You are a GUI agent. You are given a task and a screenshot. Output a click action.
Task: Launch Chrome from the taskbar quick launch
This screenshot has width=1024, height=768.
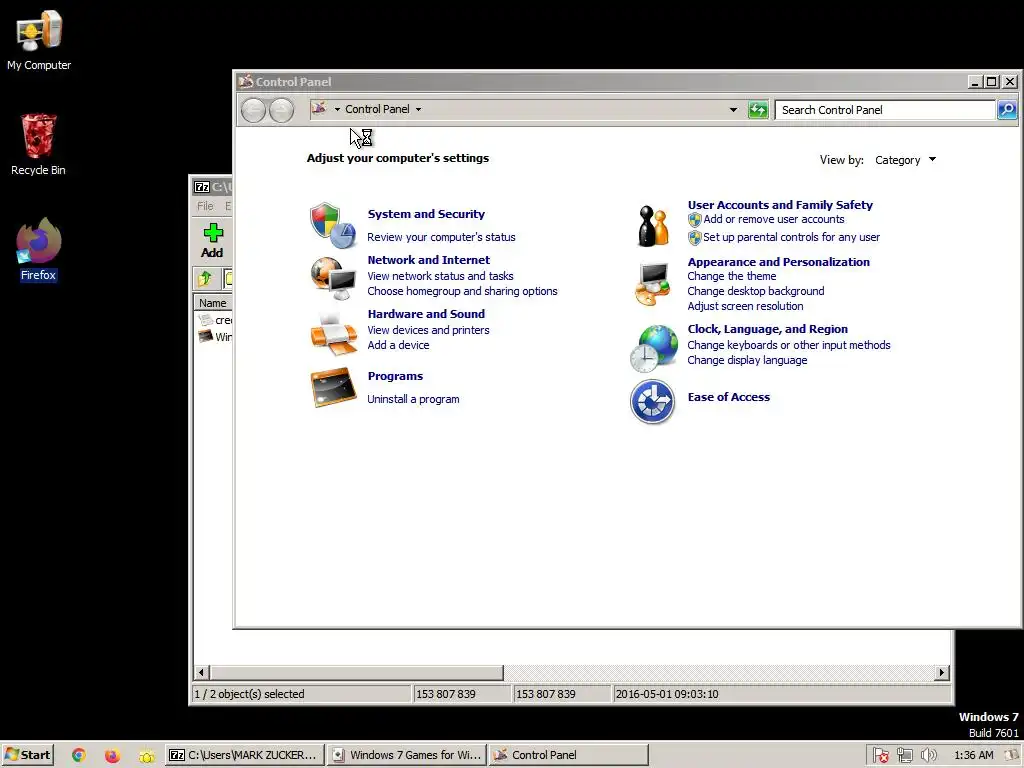pos(79,755)
